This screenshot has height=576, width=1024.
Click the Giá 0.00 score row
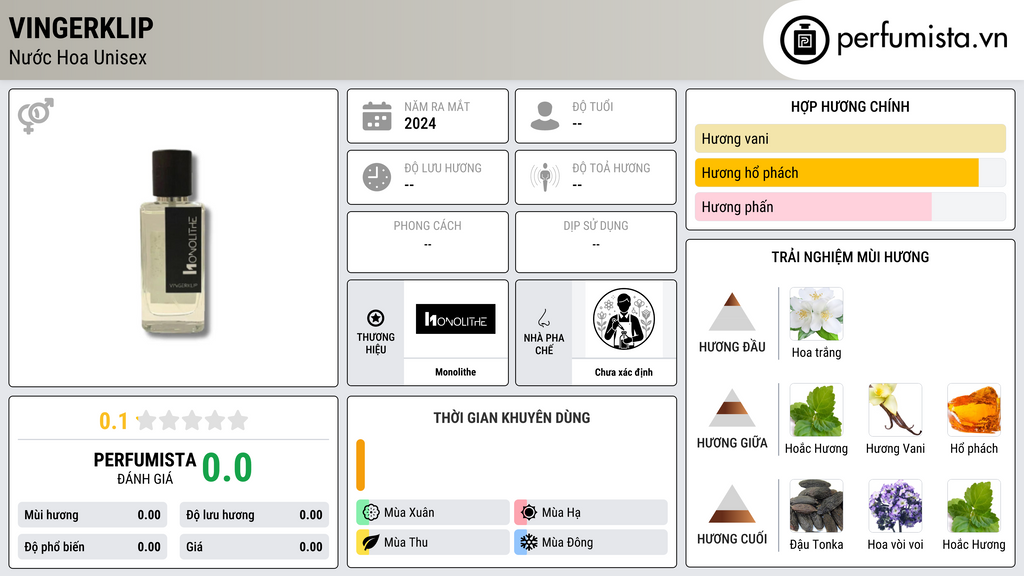(254, 547)
